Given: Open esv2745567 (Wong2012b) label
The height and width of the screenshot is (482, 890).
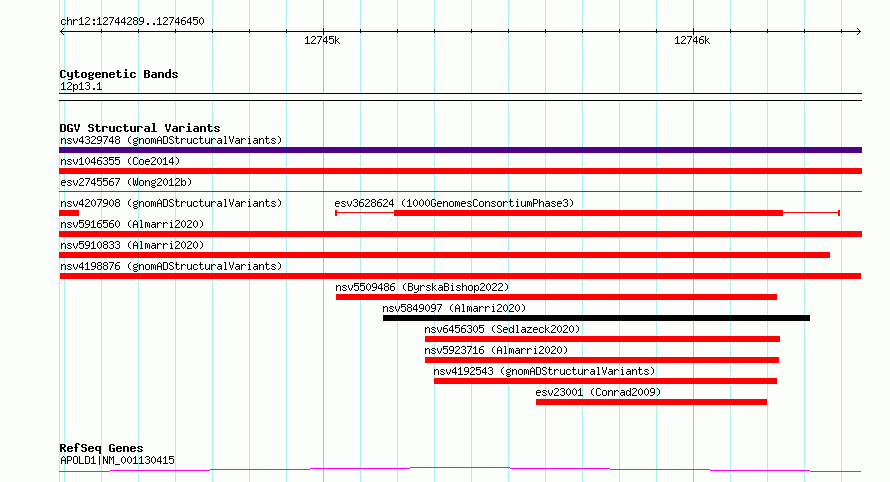Looking at the screenshot, I should click(126, 182).
